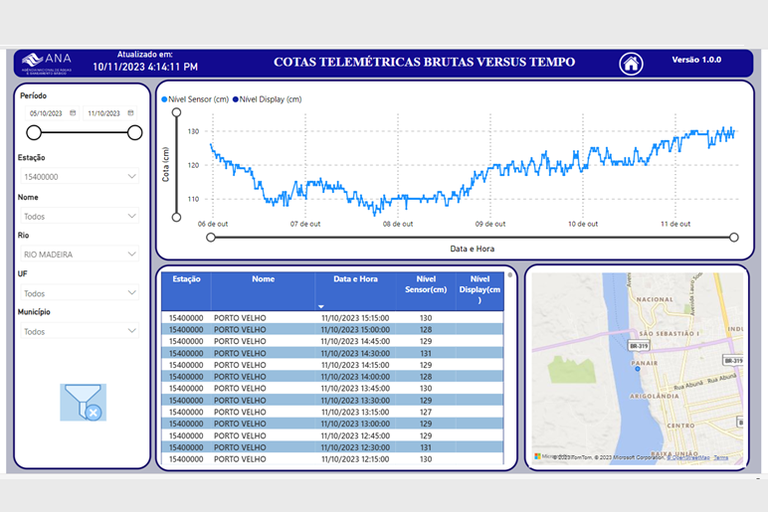Sort table by Estação column header
The width and height of the screenshot is (768, 512).
click(186, 280)
